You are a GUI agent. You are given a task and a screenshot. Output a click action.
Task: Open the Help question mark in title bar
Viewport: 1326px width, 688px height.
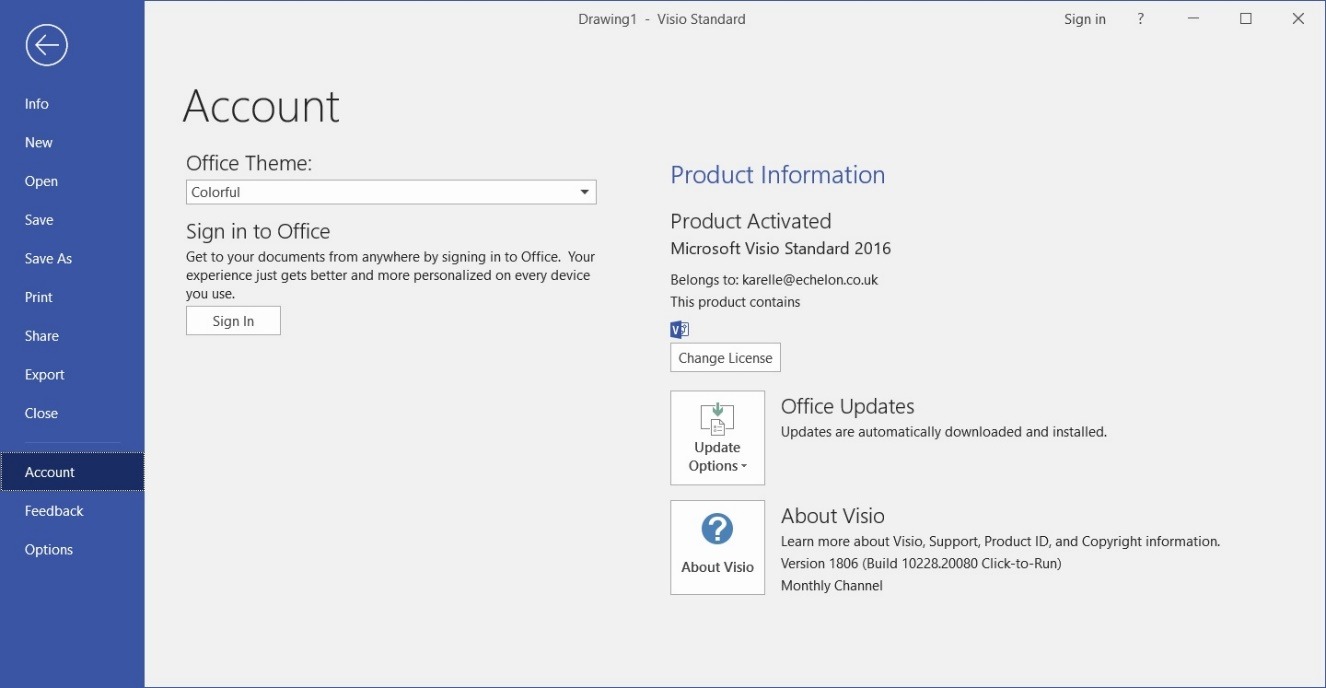tap(1140, 19)
